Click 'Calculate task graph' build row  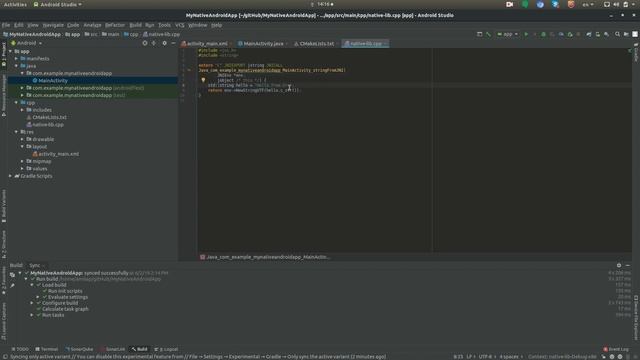tap(65, 309)
